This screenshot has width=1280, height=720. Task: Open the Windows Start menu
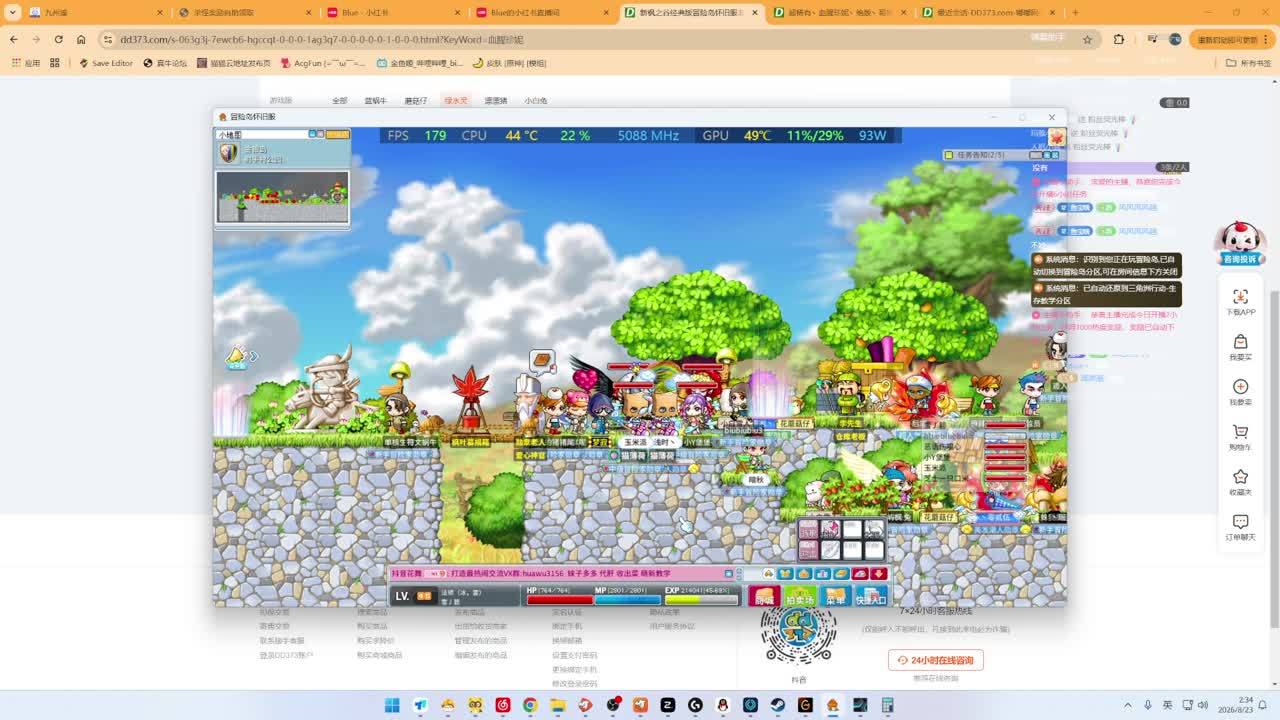pyautogui.click(x=392, y=705)
